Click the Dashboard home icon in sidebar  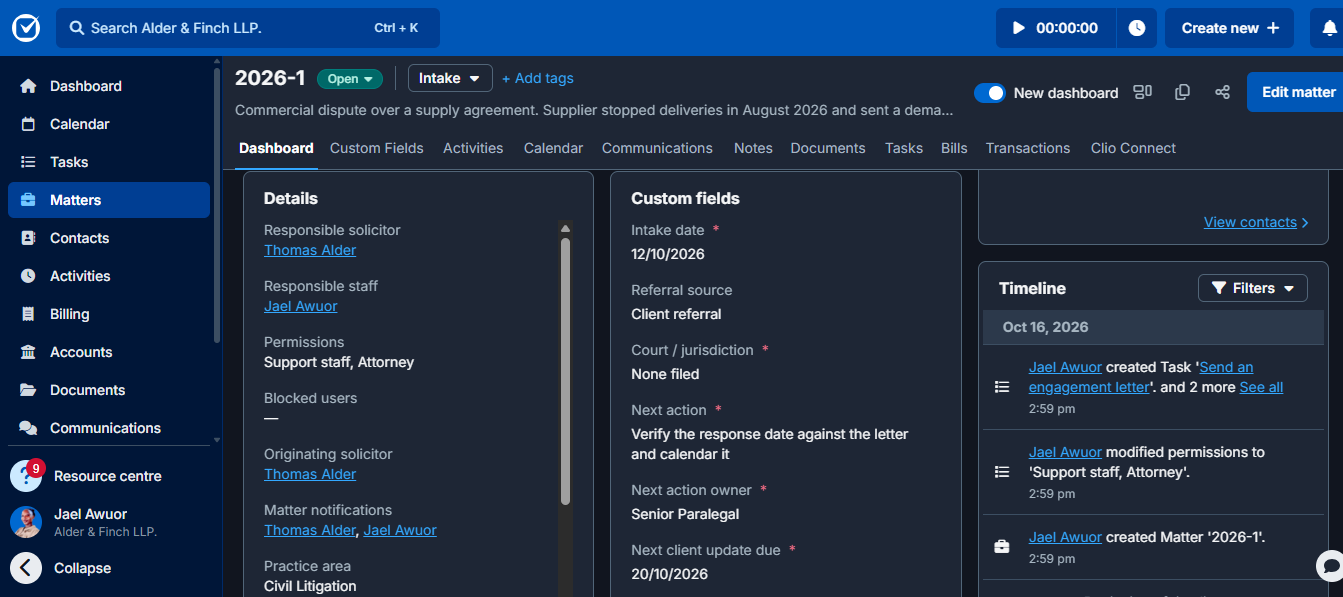tap(28, 86)
